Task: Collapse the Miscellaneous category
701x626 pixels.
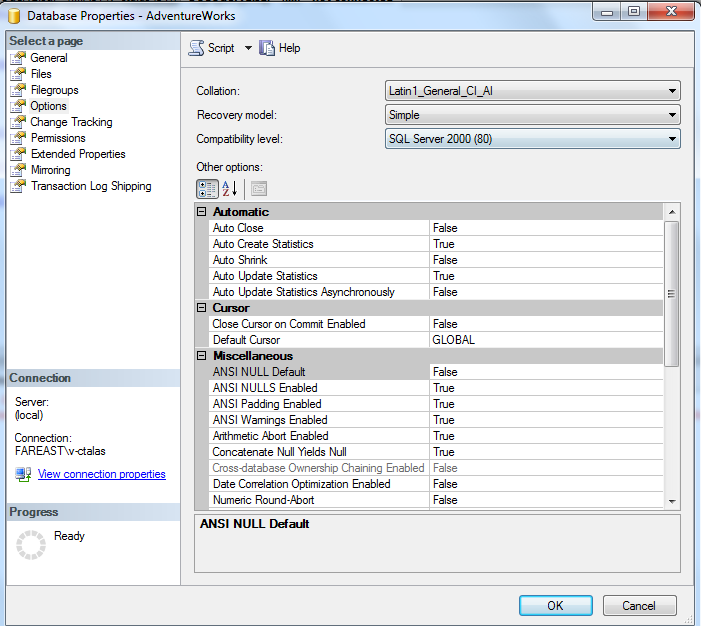Action: point(202,356)
